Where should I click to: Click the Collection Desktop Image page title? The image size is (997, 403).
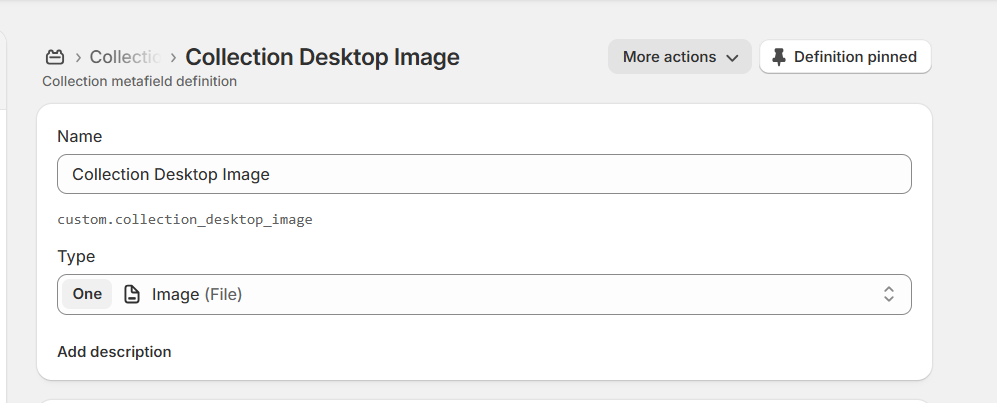click(322, 57)
